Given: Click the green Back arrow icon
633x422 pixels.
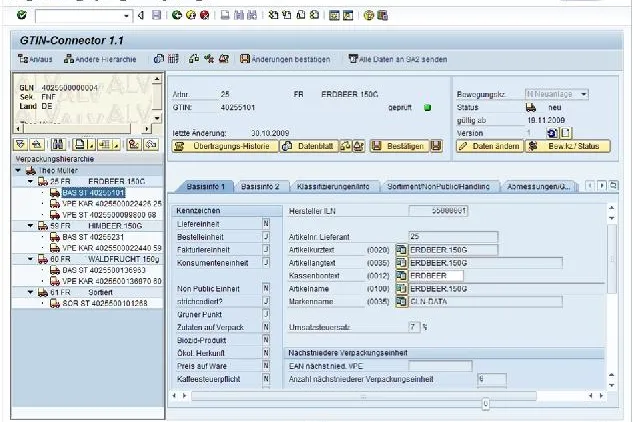Looking at the screenshot, I should [x=176, y=15].
